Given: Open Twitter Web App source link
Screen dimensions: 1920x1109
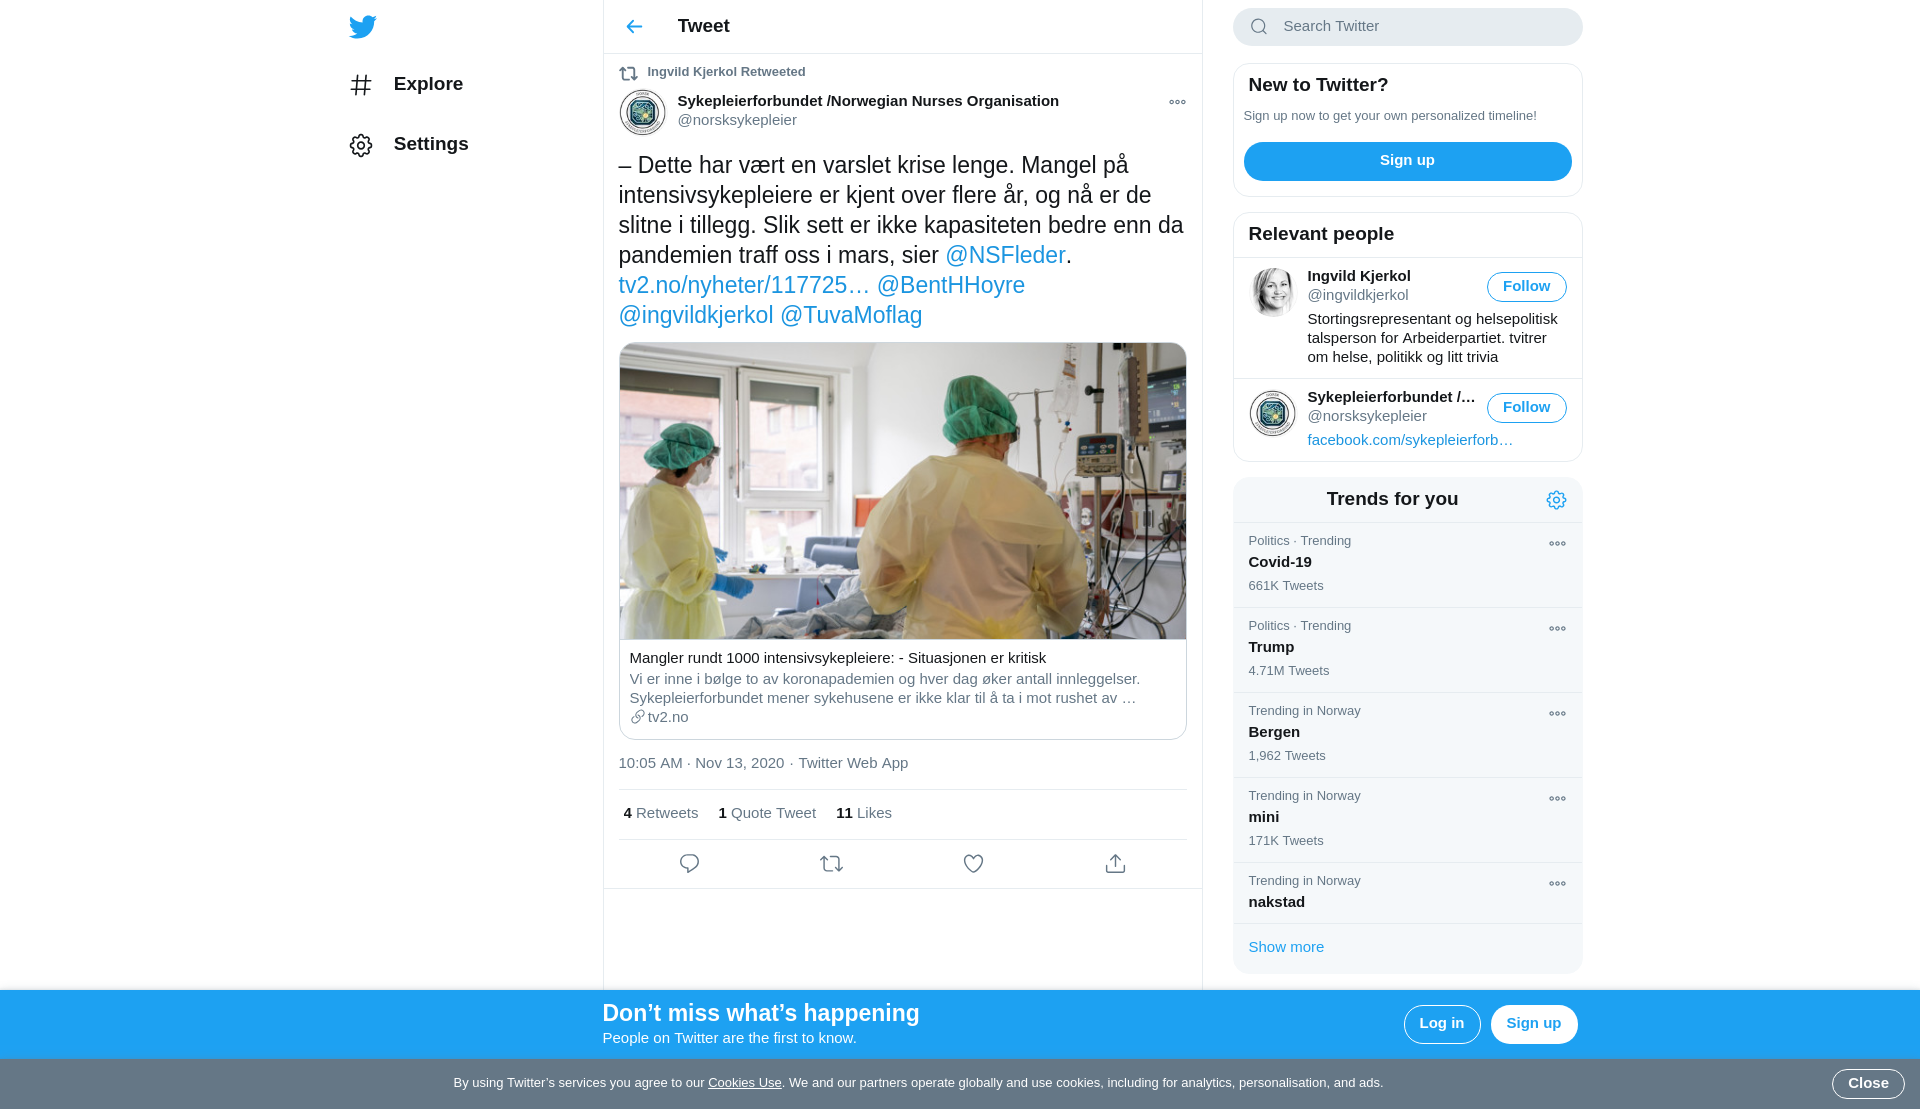Looking at the screenshot, I should [x=853, y=763].
